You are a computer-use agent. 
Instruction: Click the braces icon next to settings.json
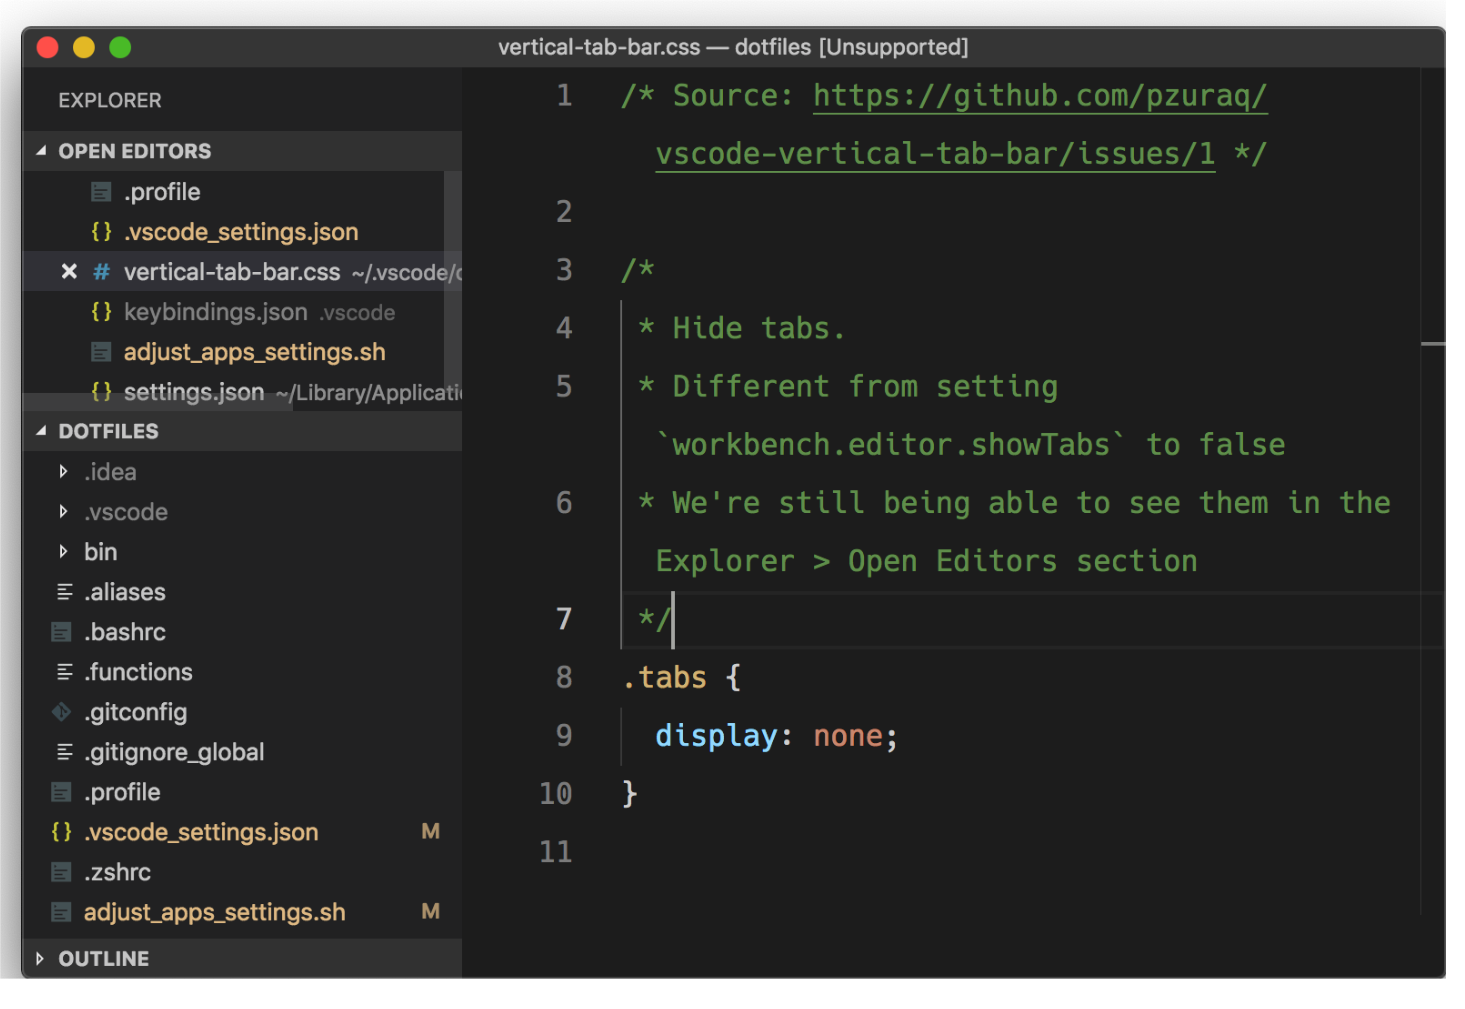pos(101,391)
